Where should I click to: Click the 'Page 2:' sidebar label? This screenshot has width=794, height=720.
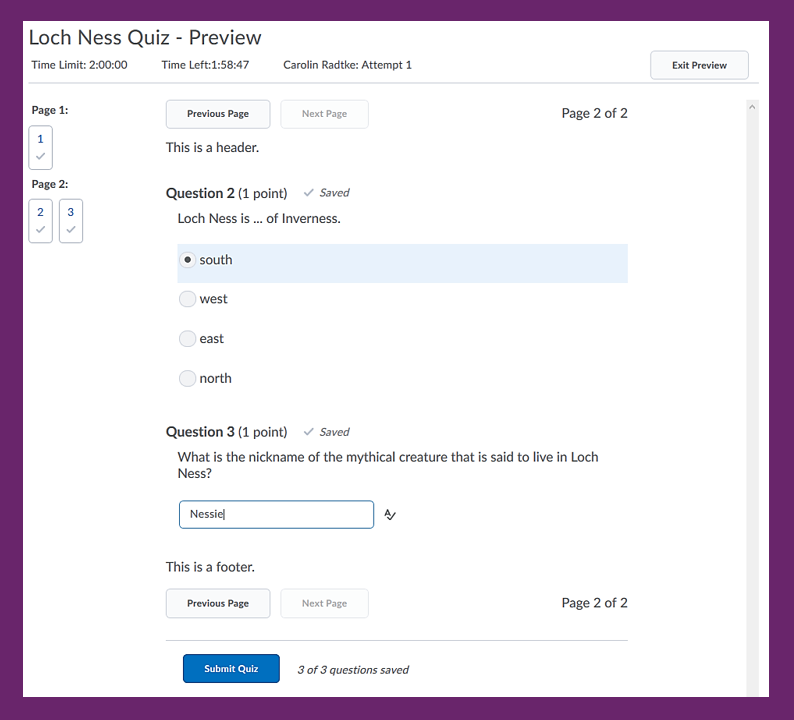pyautogui.click(x=50, y=184)
